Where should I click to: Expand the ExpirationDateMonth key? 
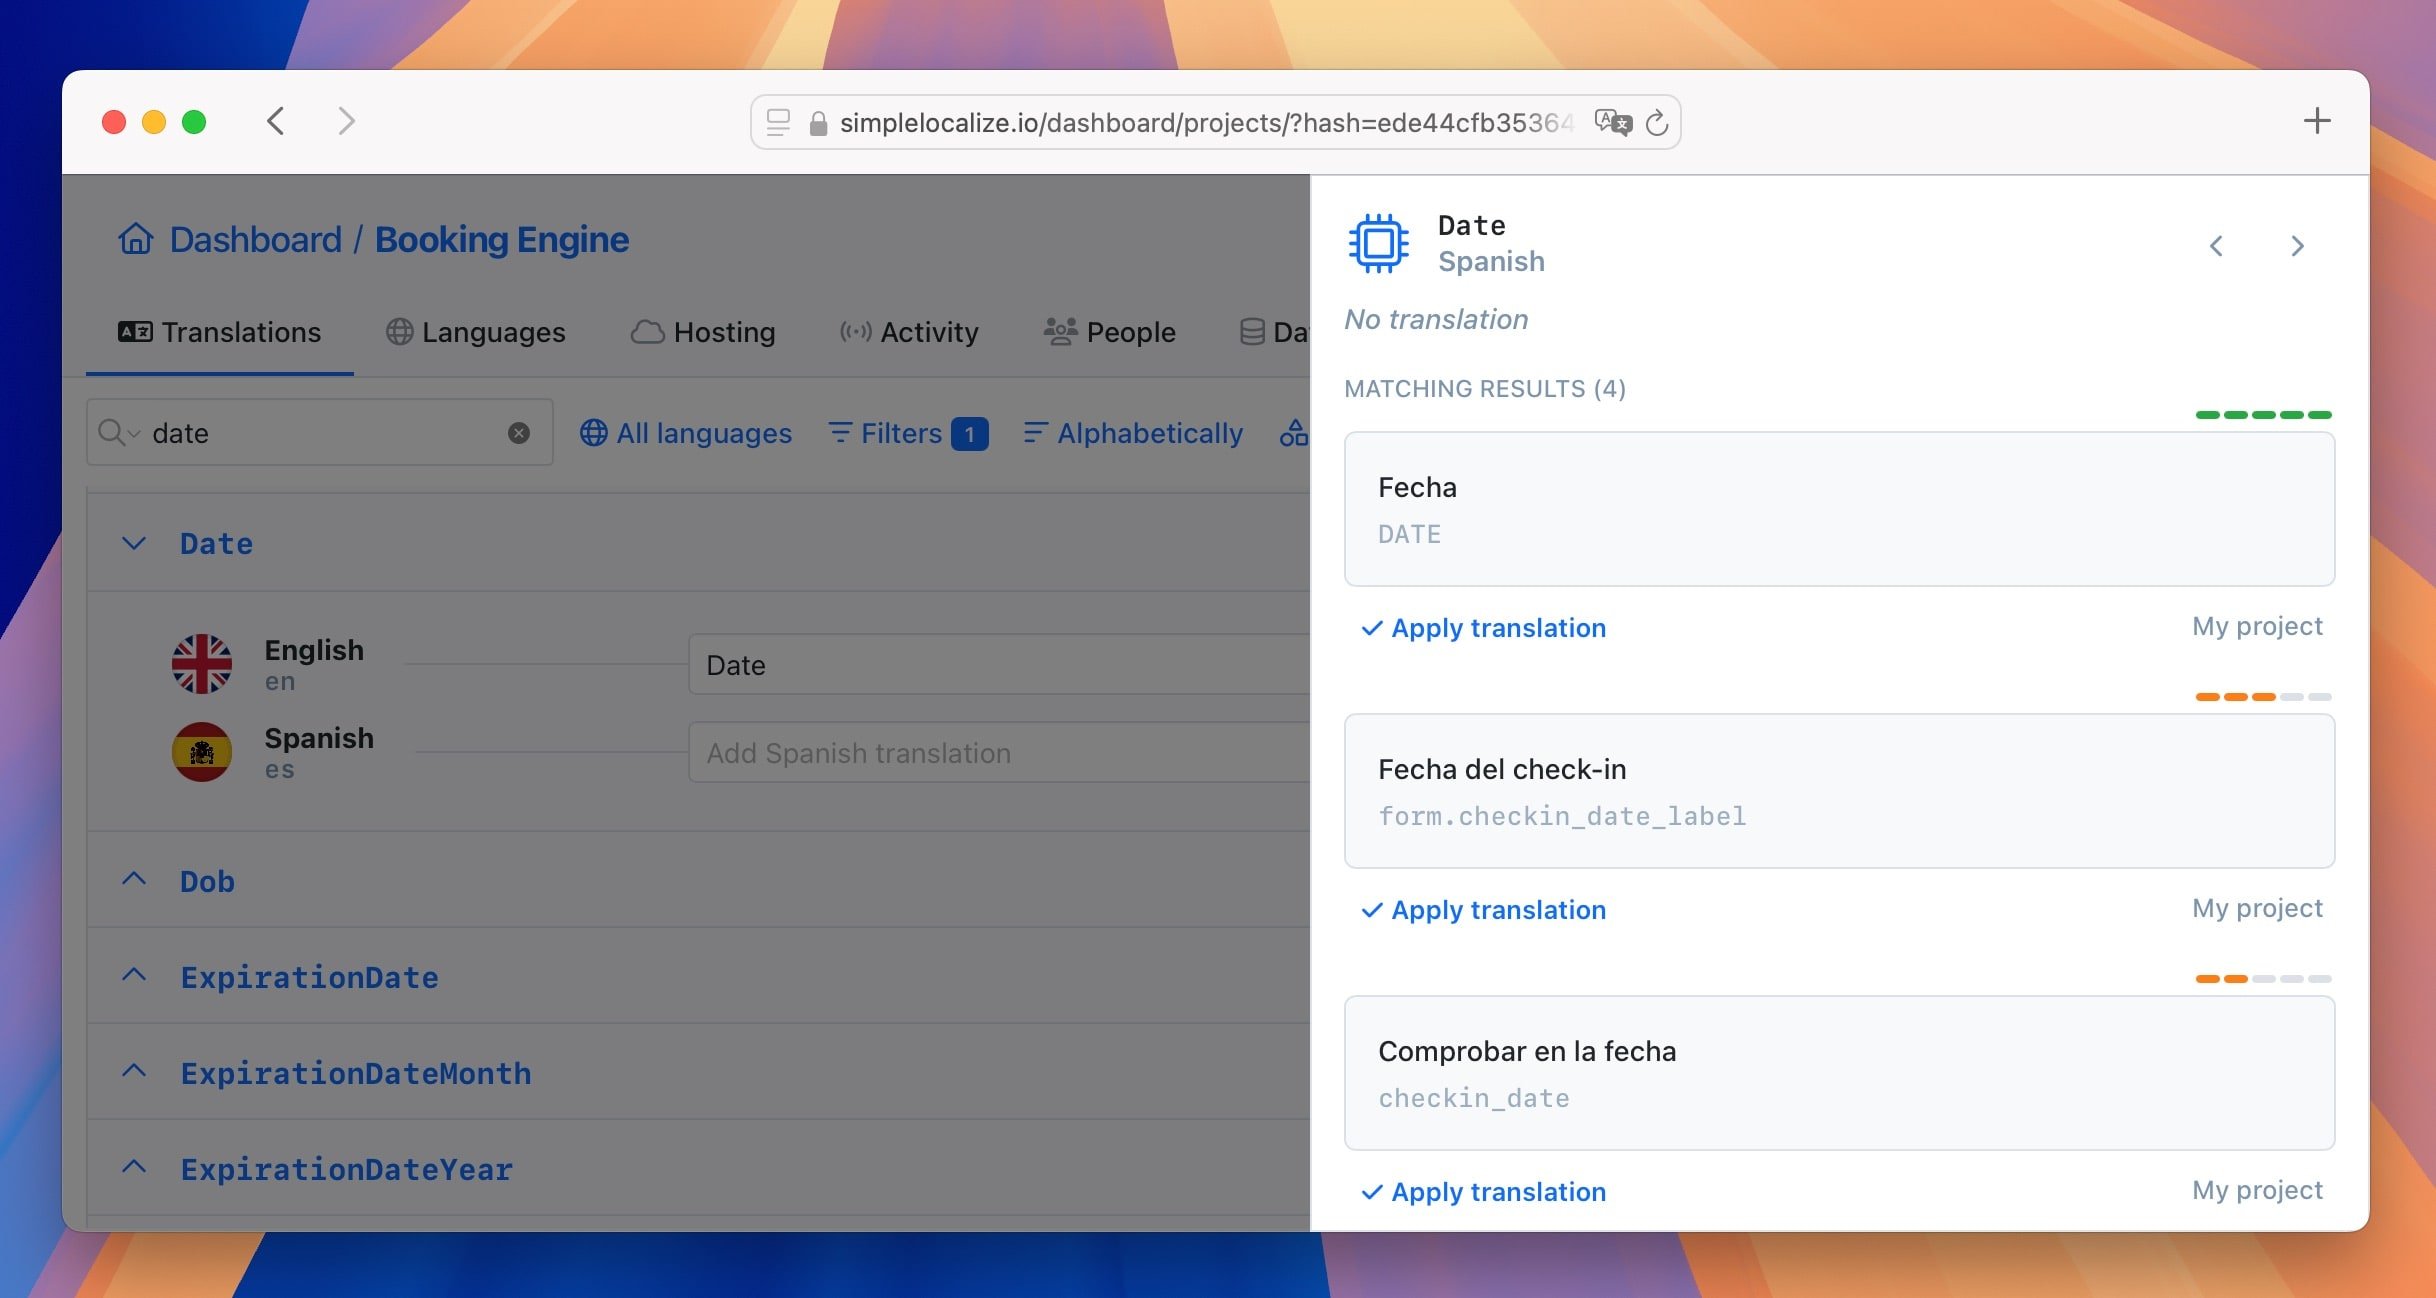tap(134, 1072)
